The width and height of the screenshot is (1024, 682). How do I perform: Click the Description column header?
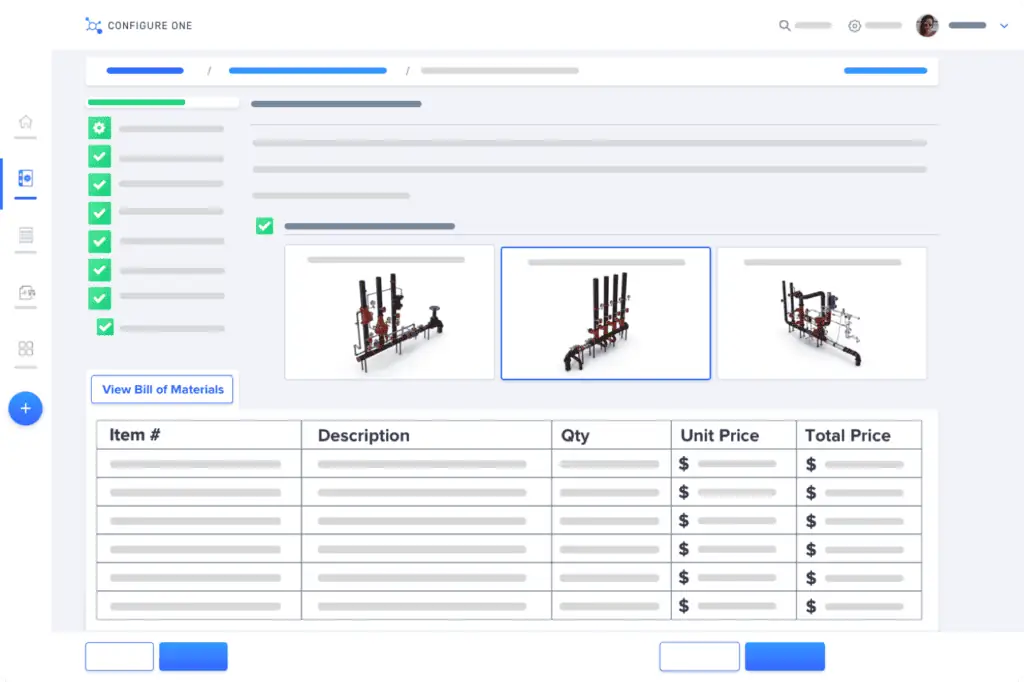426,435
